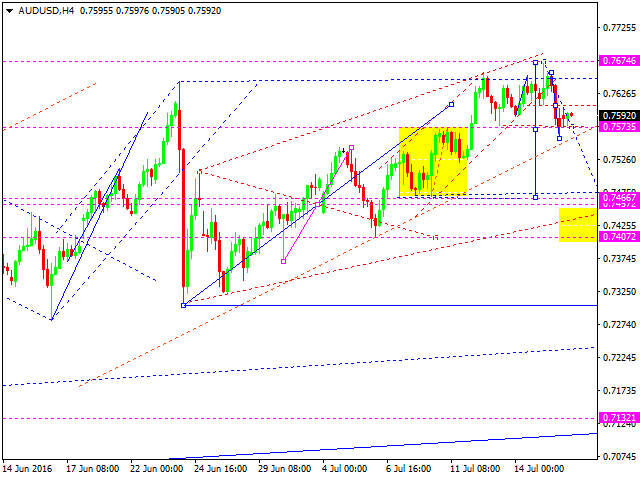
Task: Click the 29 Jun 08:00 time label
Action: tap(285, 469)
